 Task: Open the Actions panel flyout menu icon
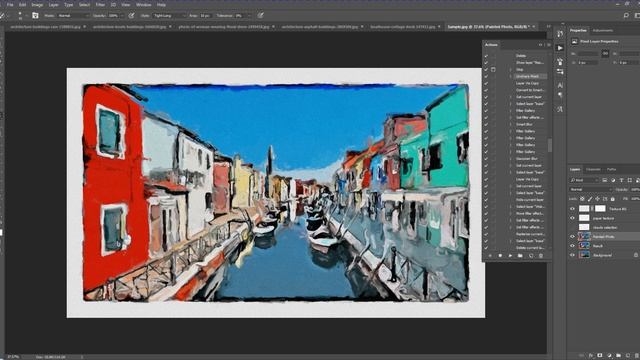point(549,45)
